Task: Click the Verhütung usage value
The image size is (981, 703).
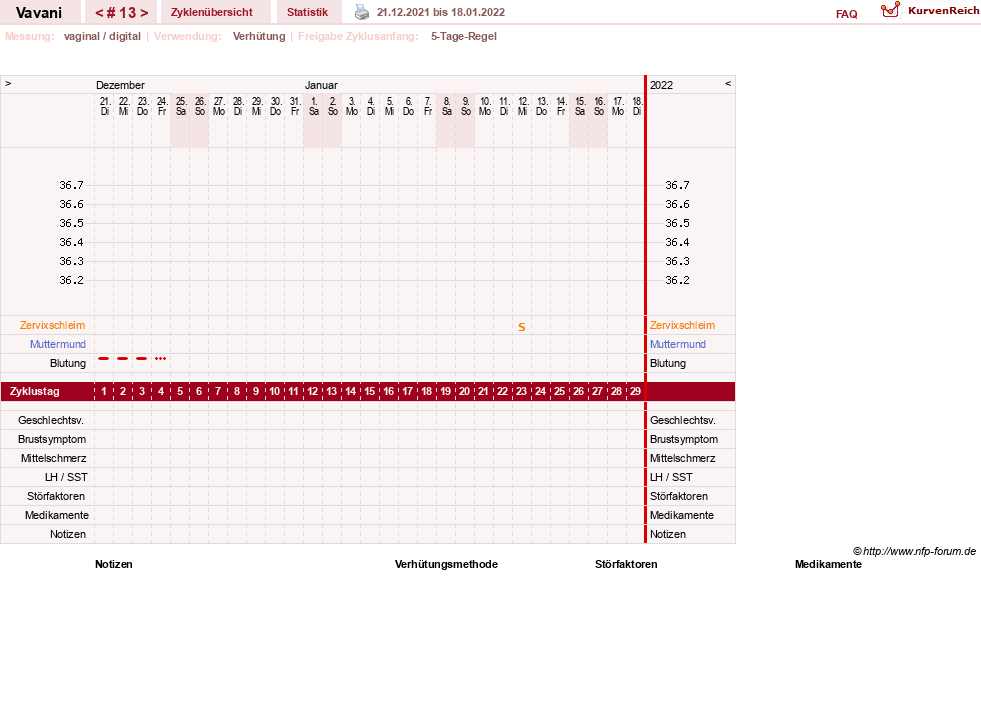Action: 259,36
